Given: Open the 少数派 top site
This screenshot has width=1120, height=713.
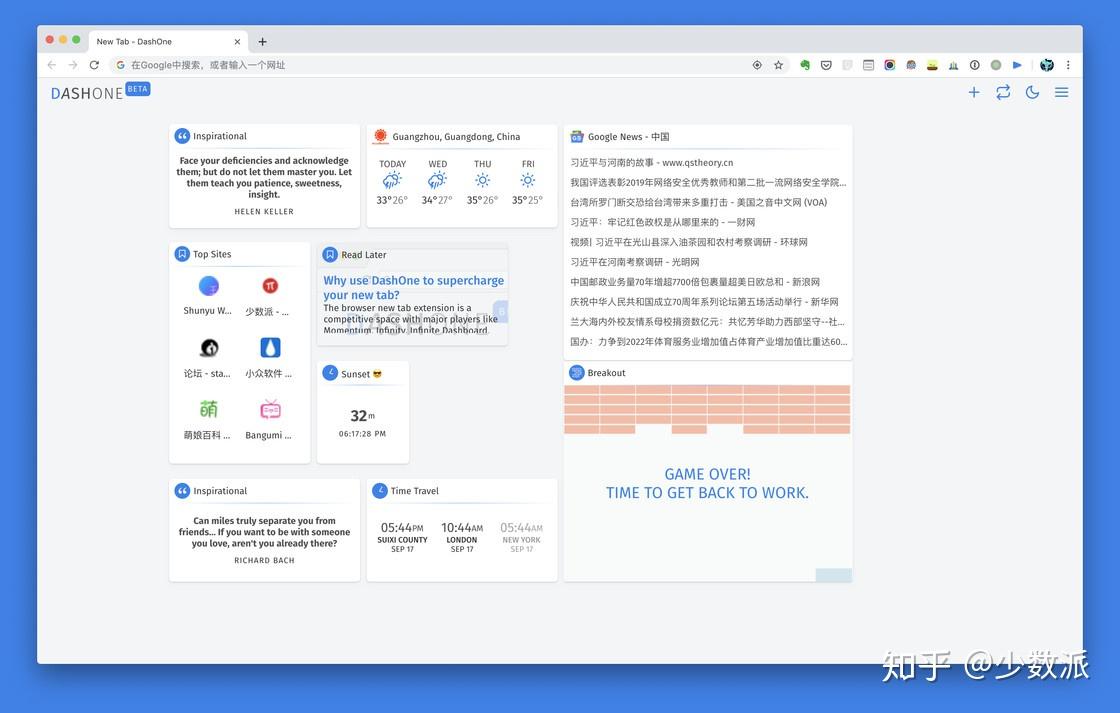Looking at the screenshot, I should click(269, 296).
